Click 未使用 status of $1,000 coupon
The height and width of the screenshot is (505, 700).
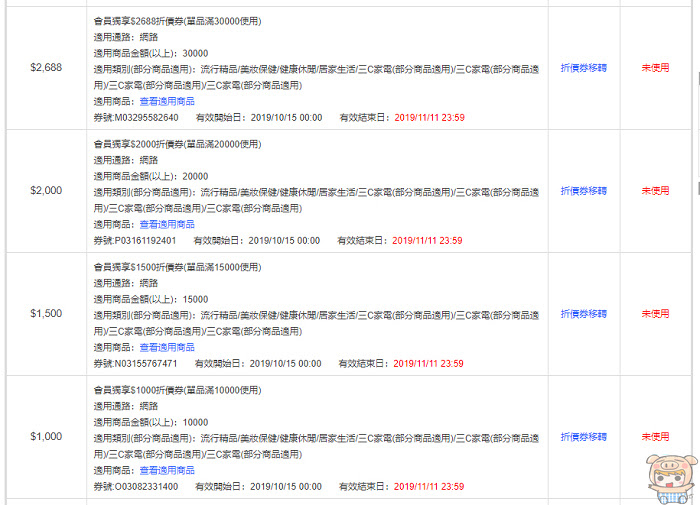pos(655,437)
